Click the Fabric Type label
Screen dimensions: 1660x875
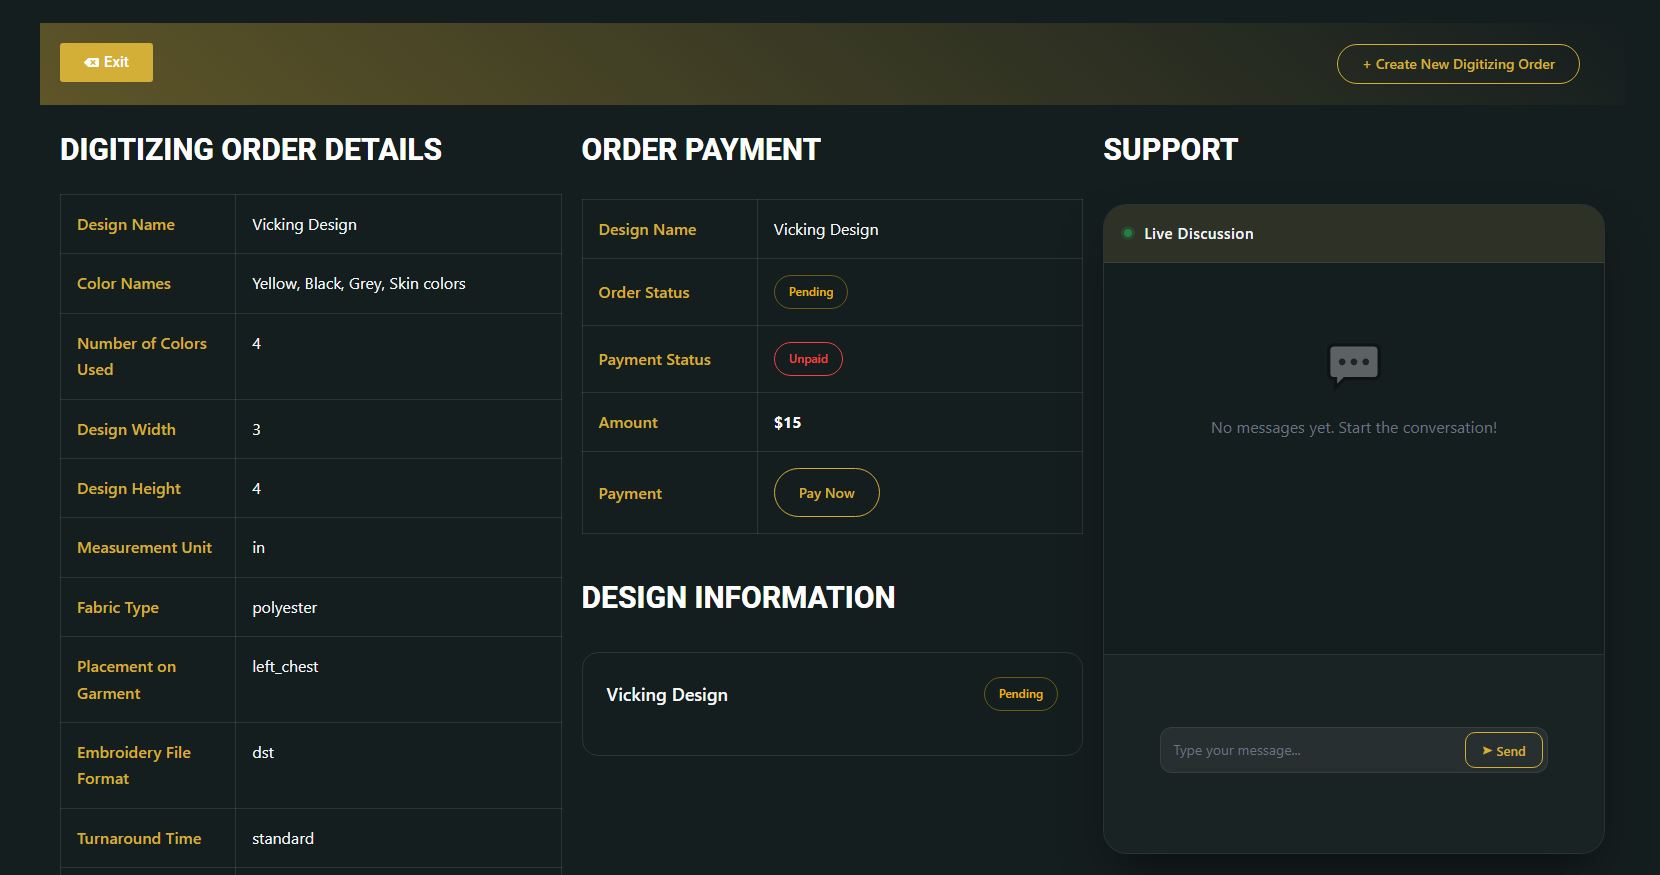pos(118,608)
